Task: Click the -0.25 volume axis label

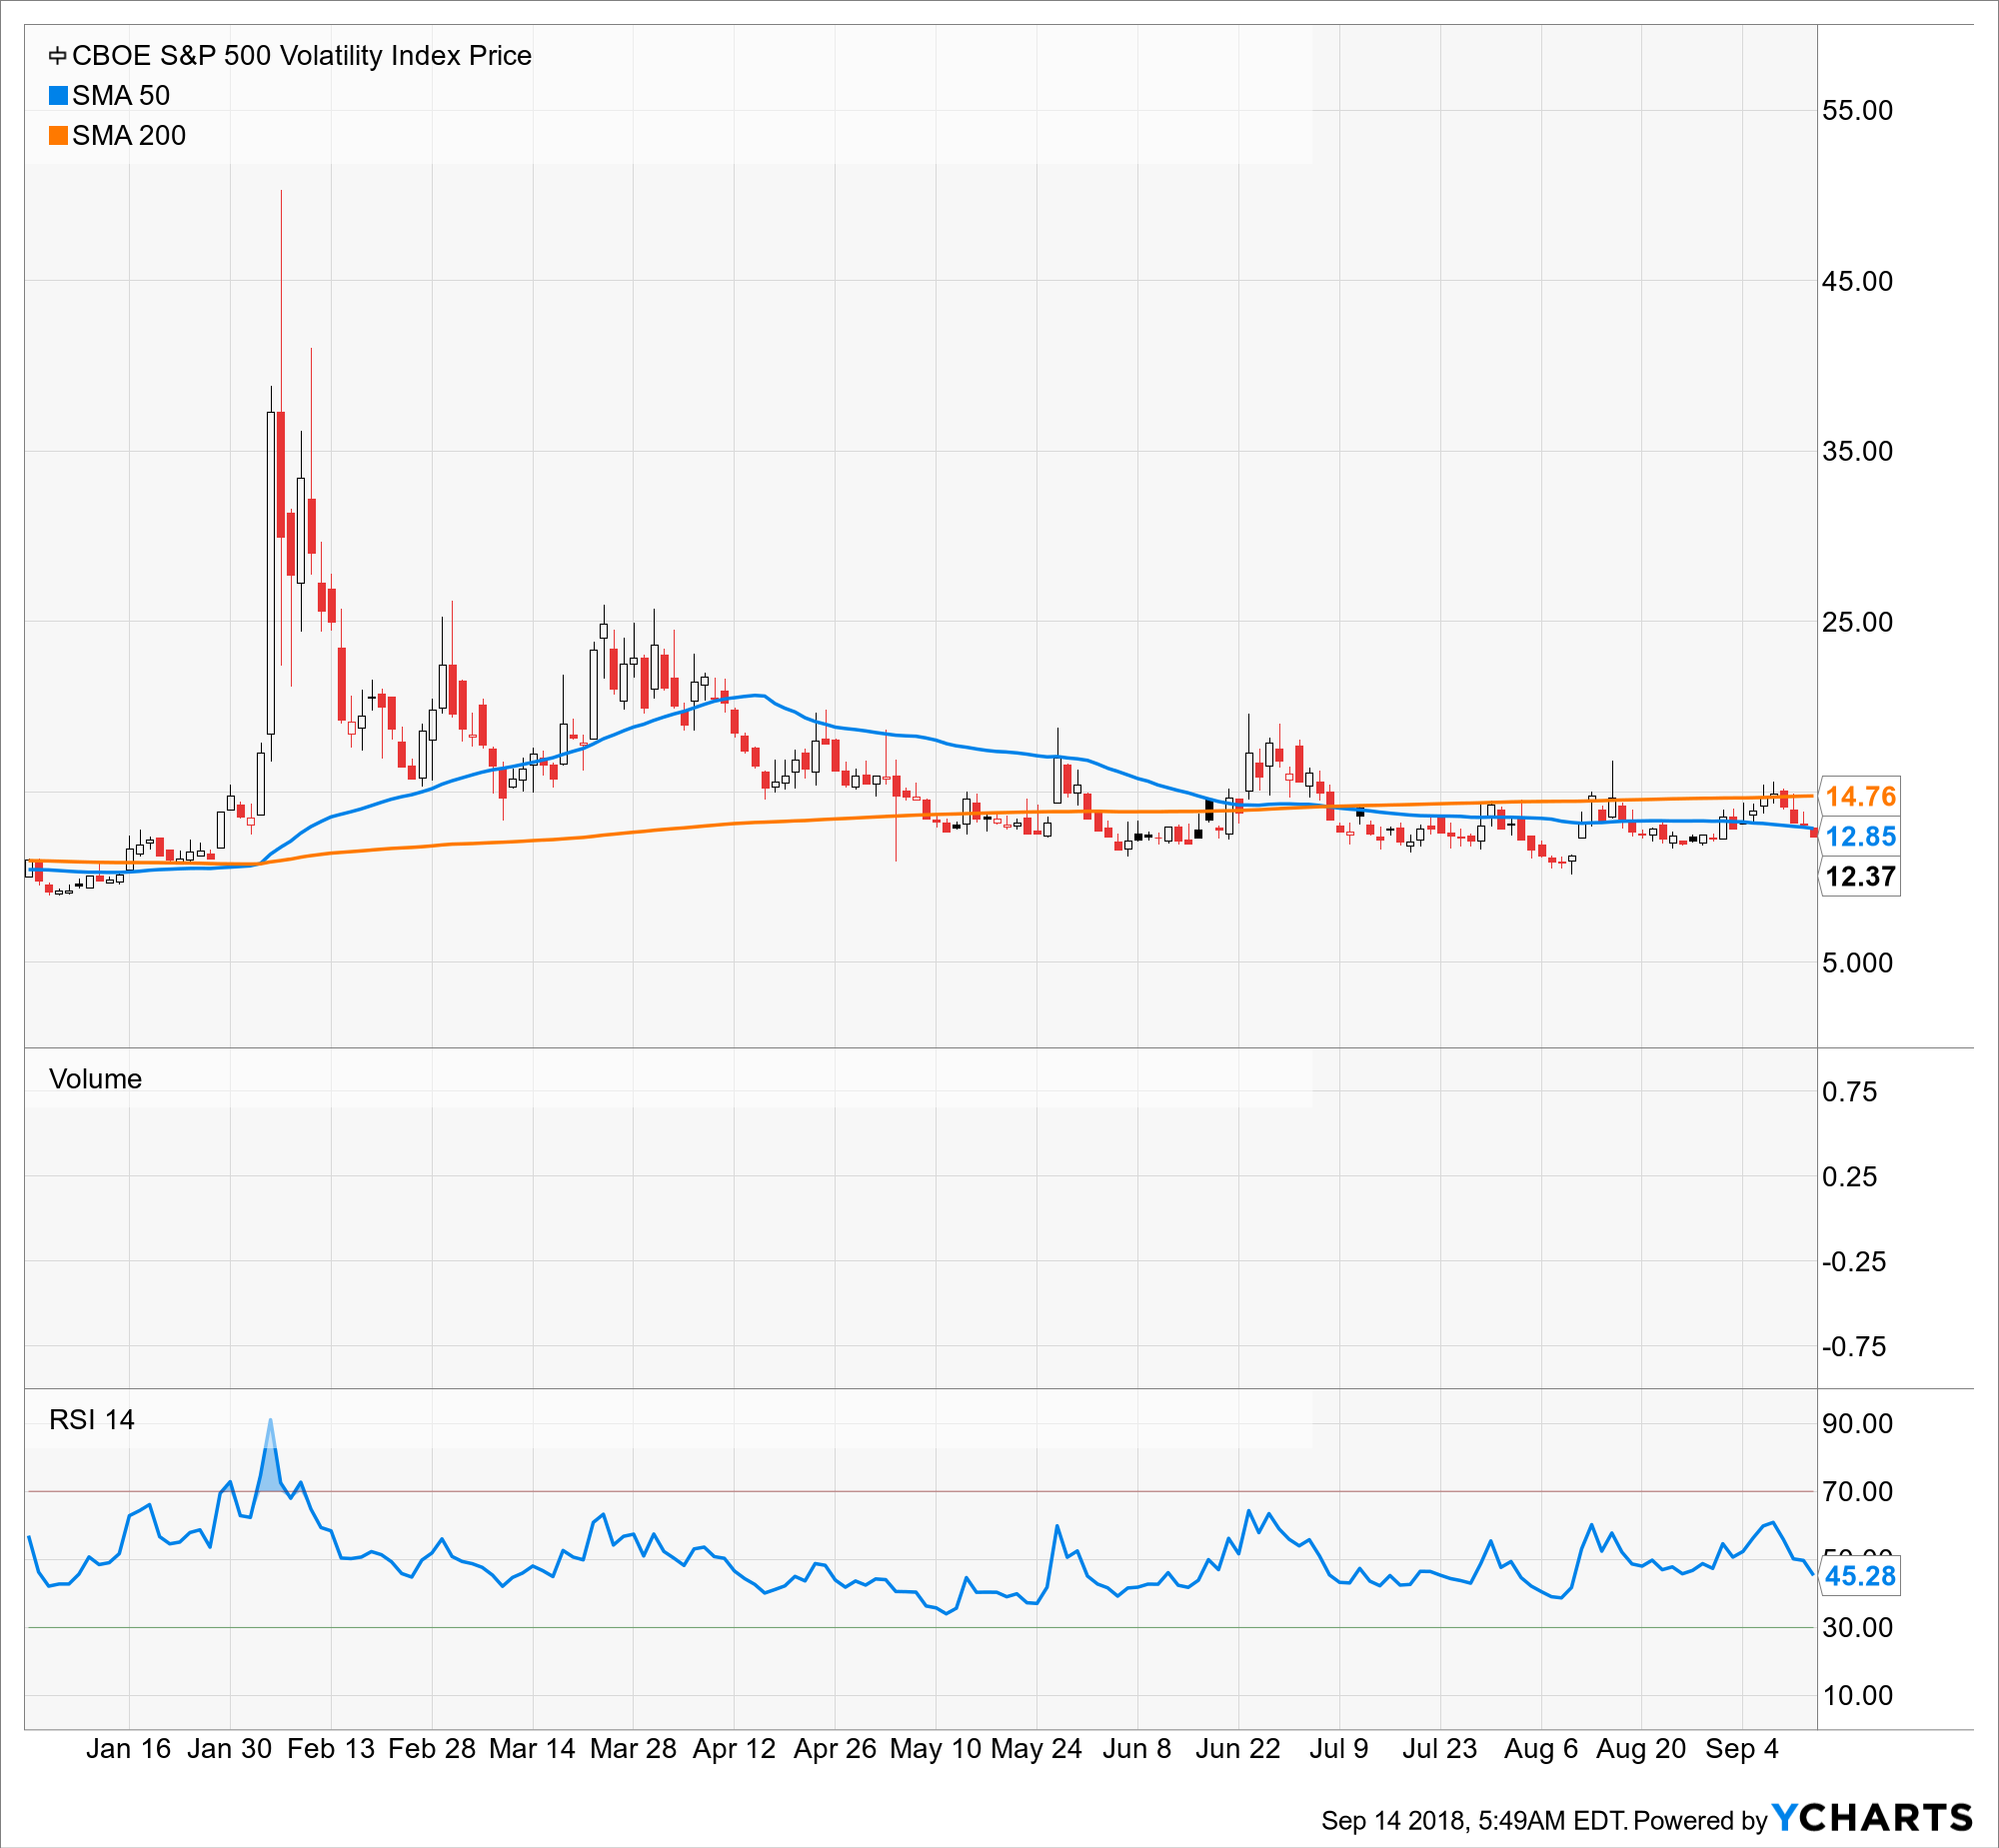Action: tap(1854, 1262)
